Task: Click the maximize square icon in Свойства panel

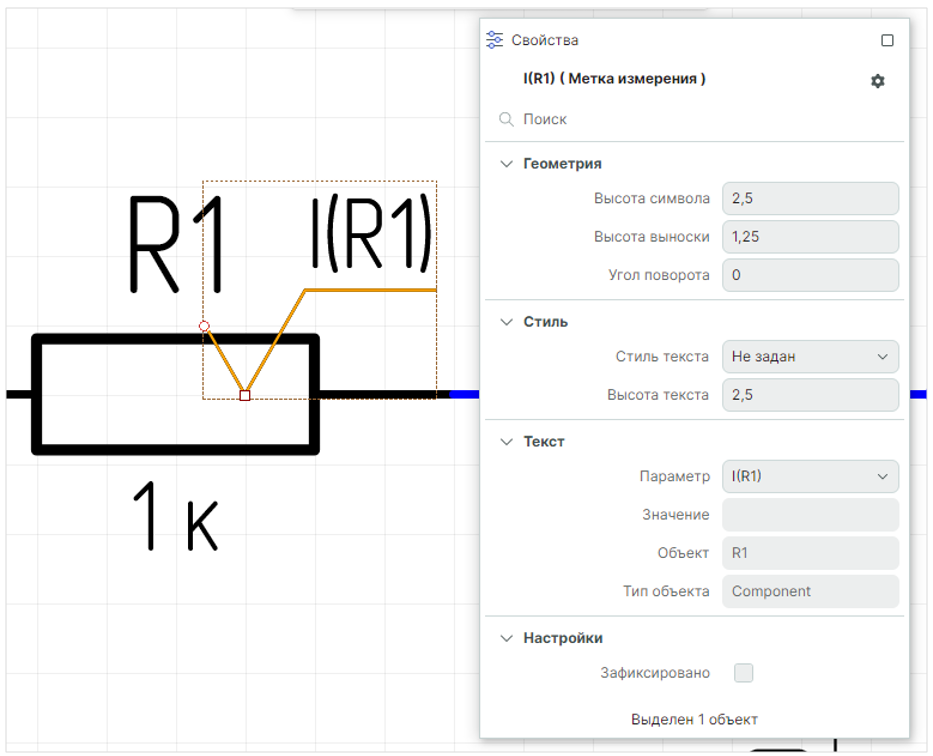Action: click(x=887, y=41)
